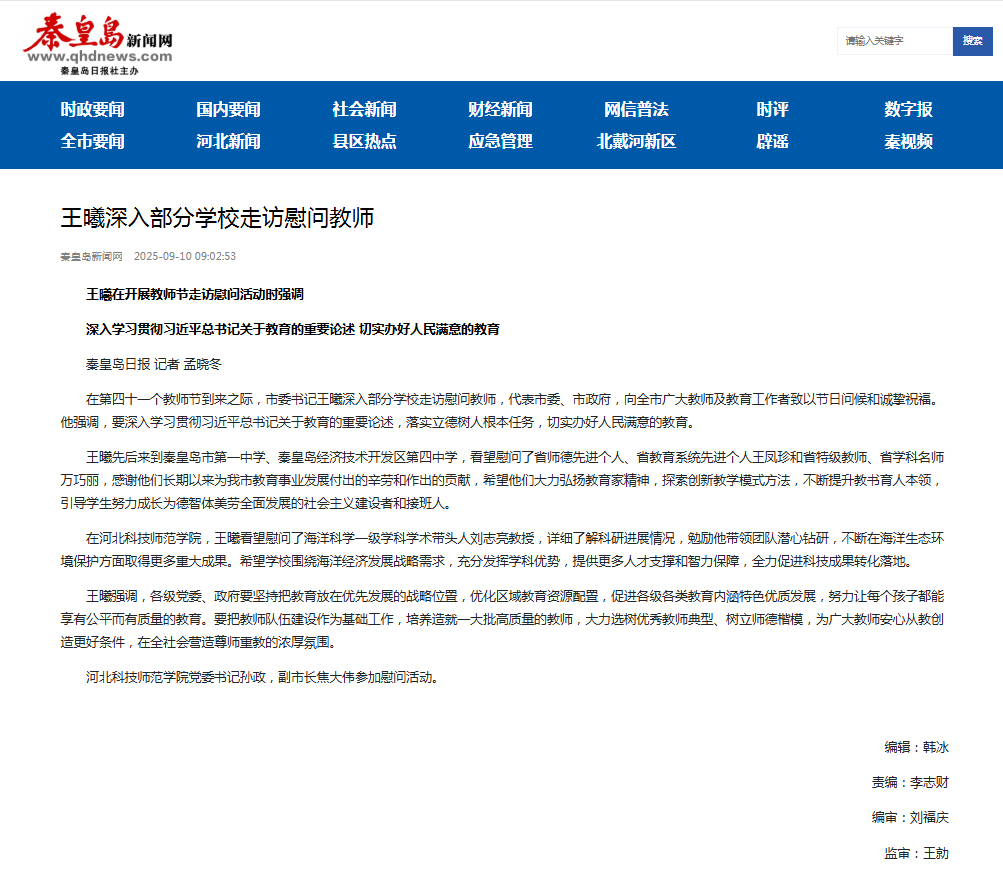This screenshot has width=1003, height=875.
Task: Open the 数字报 digital newspaper
Action: coord(908,110)
